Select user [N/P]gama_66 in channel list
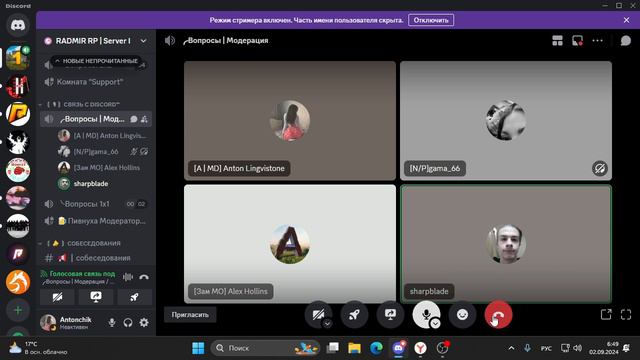This screenshot has height=360, width=640. (x=102, y=151)
